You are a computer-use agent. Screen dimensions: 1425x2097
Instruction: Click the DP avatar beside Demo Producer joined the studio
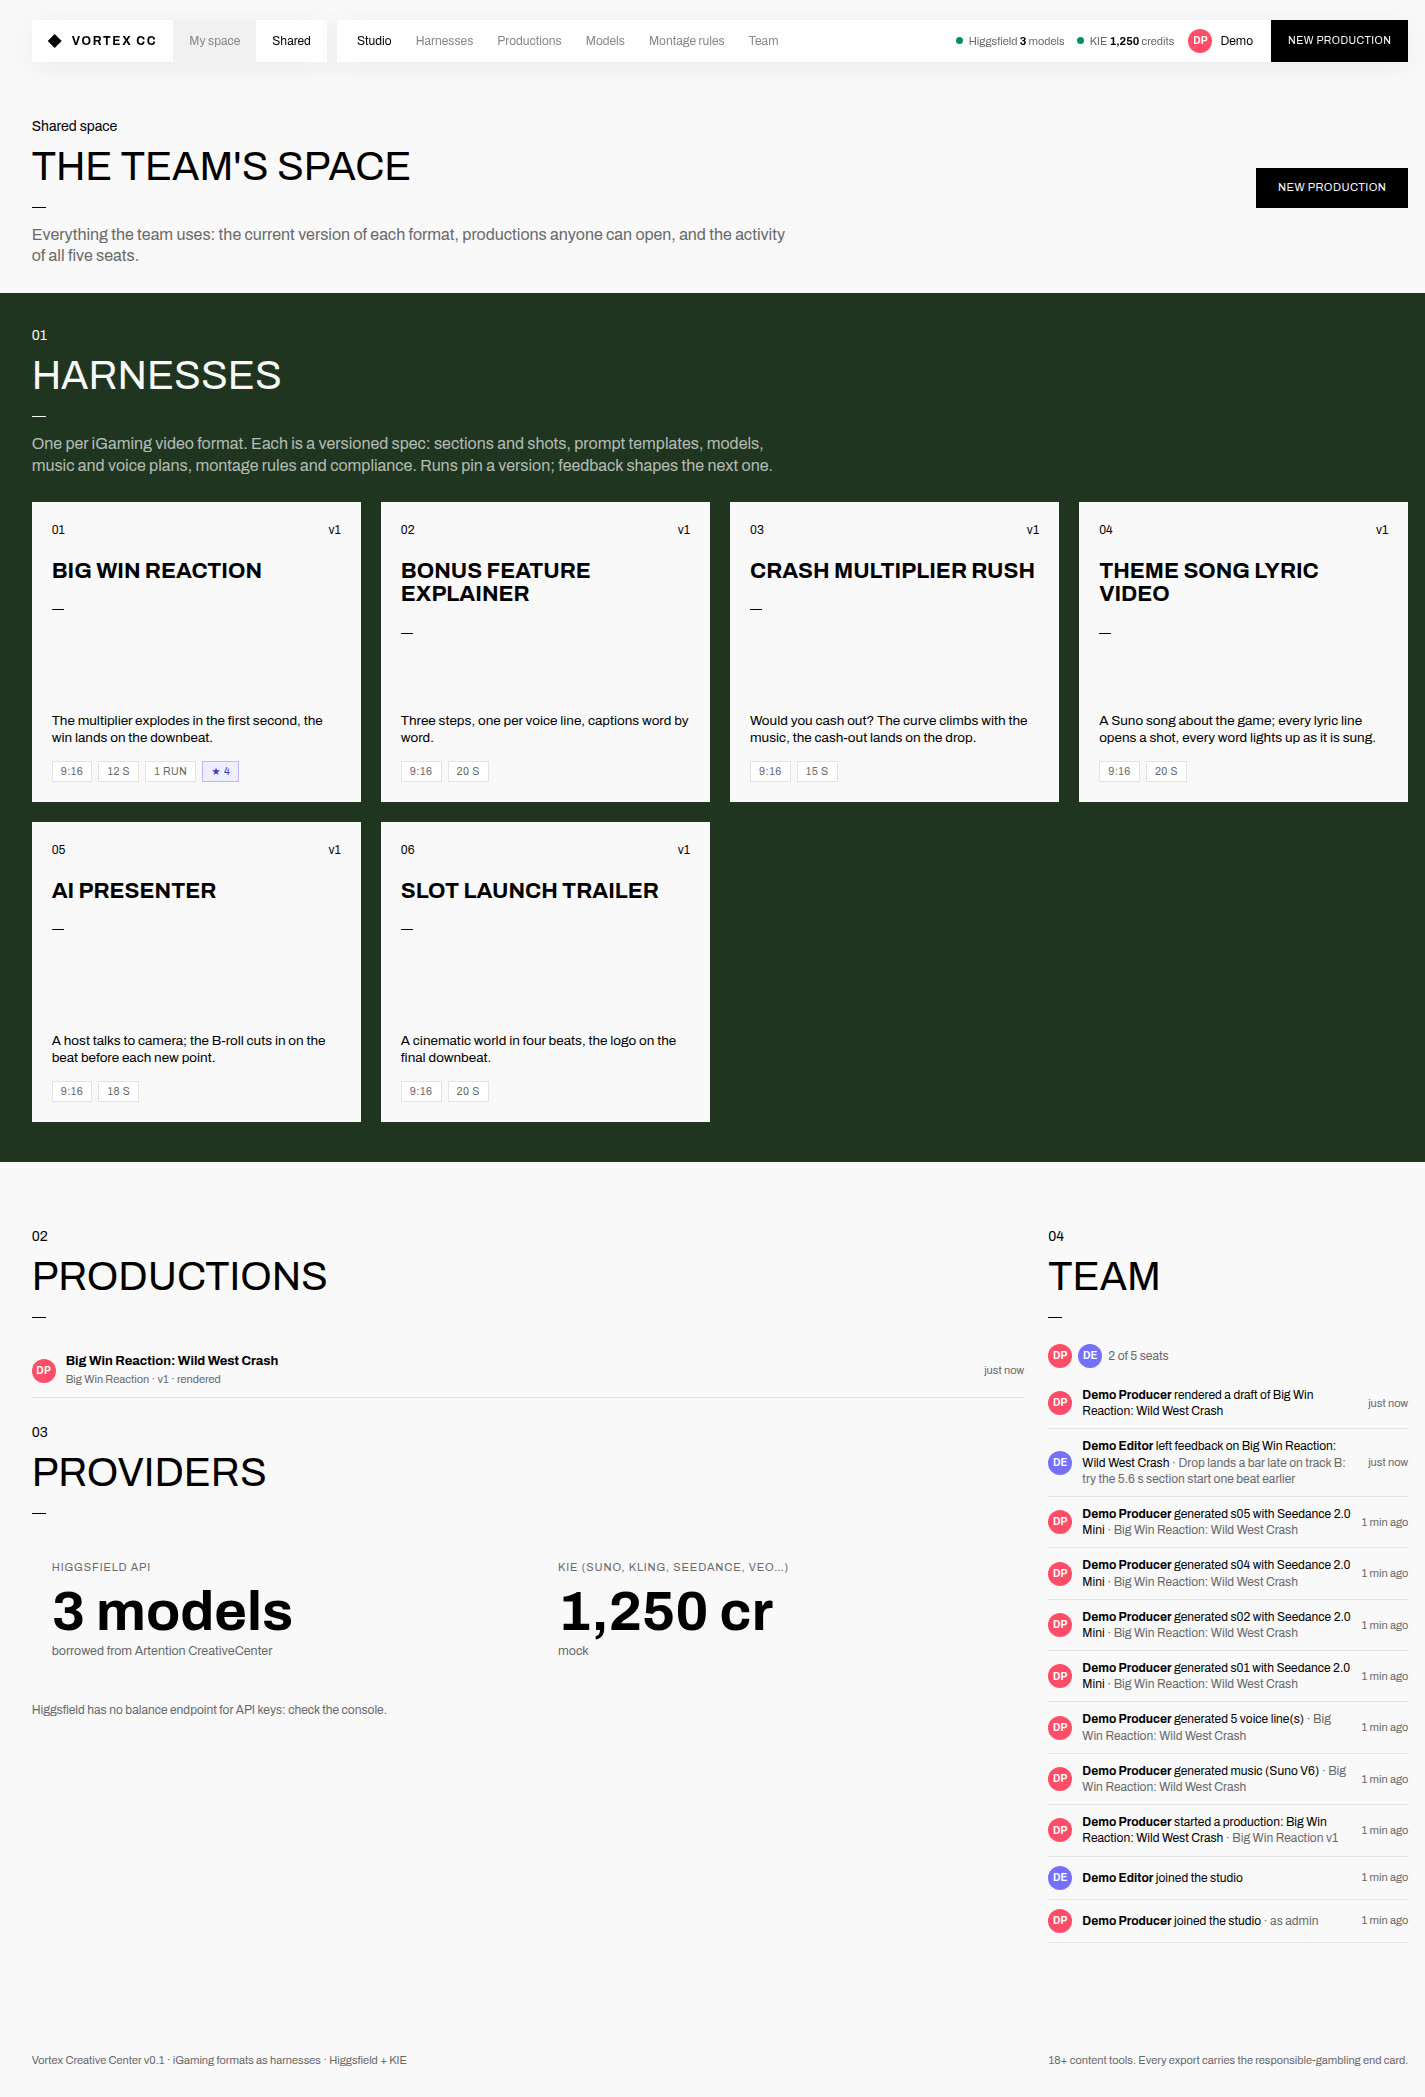click(x=1060, y=1921)
